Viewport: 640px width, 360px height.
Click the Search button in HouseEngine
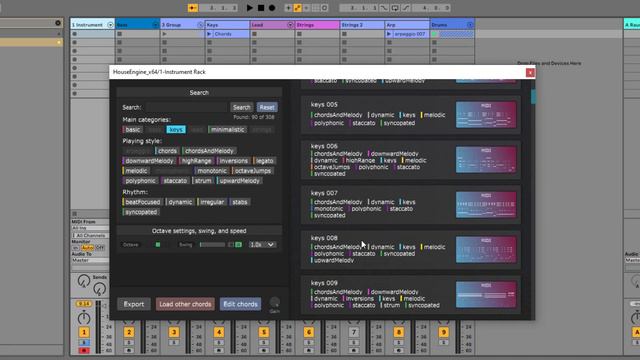[241, 107]
